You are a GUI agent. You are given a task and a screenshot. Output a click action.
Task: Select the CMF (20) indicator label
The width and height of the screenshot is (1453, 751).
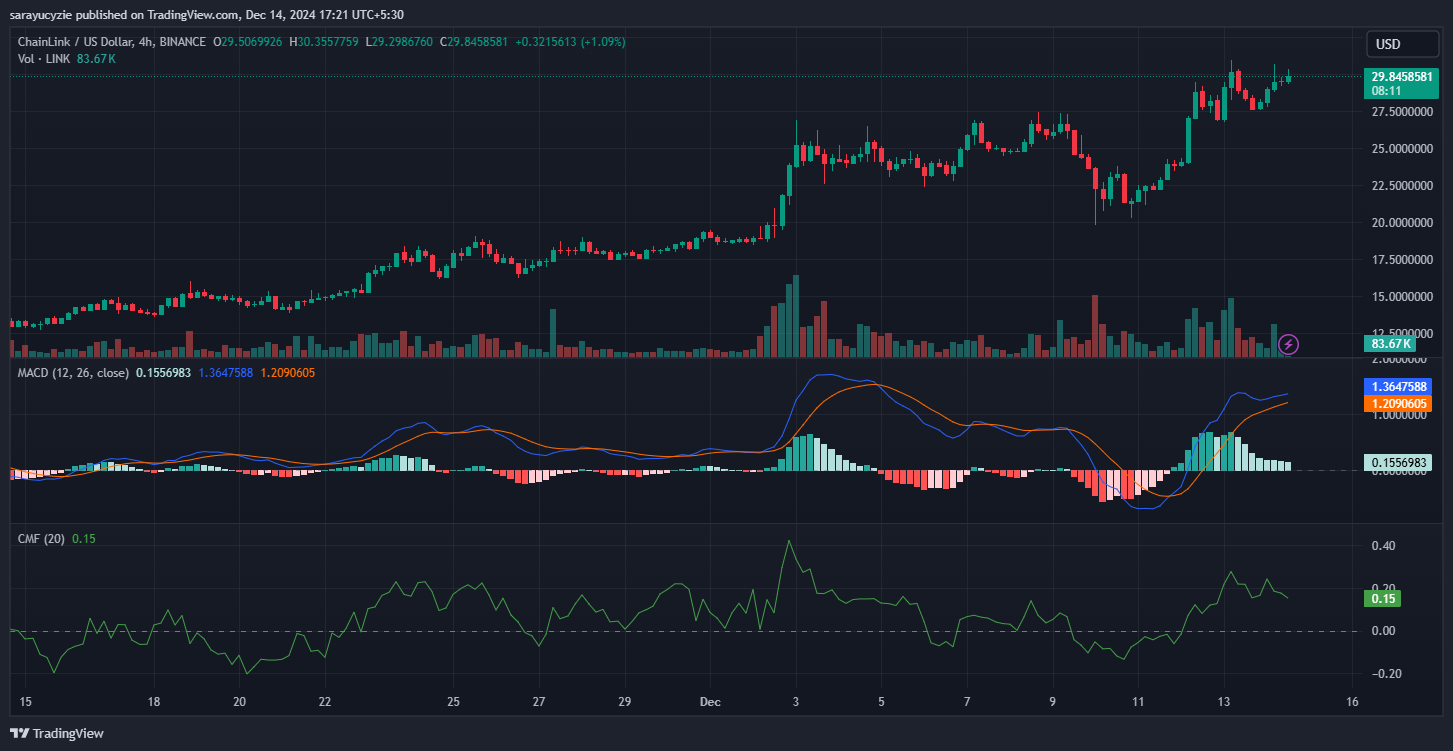coord(41,538)
